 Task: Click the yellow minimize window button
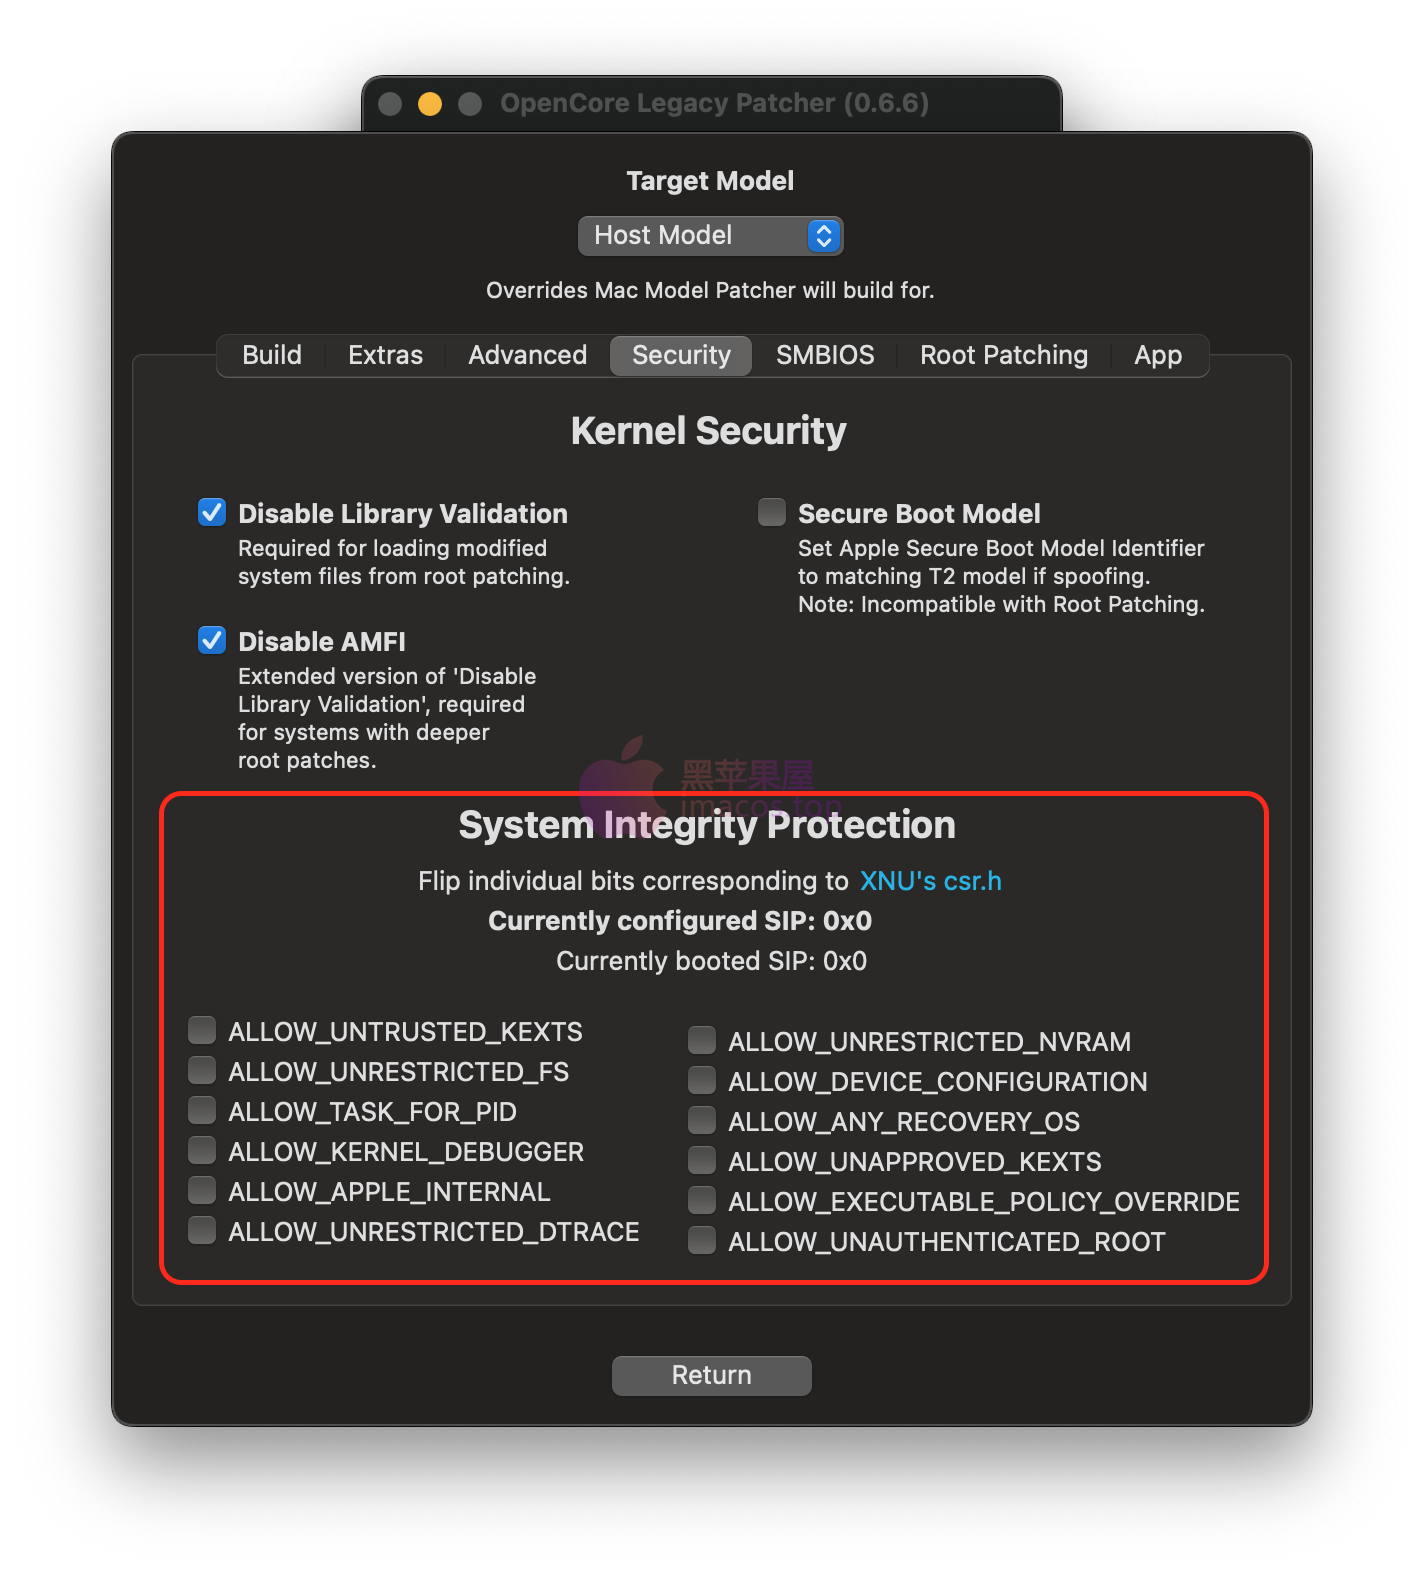pyautogui.click(x=430, y=104)
